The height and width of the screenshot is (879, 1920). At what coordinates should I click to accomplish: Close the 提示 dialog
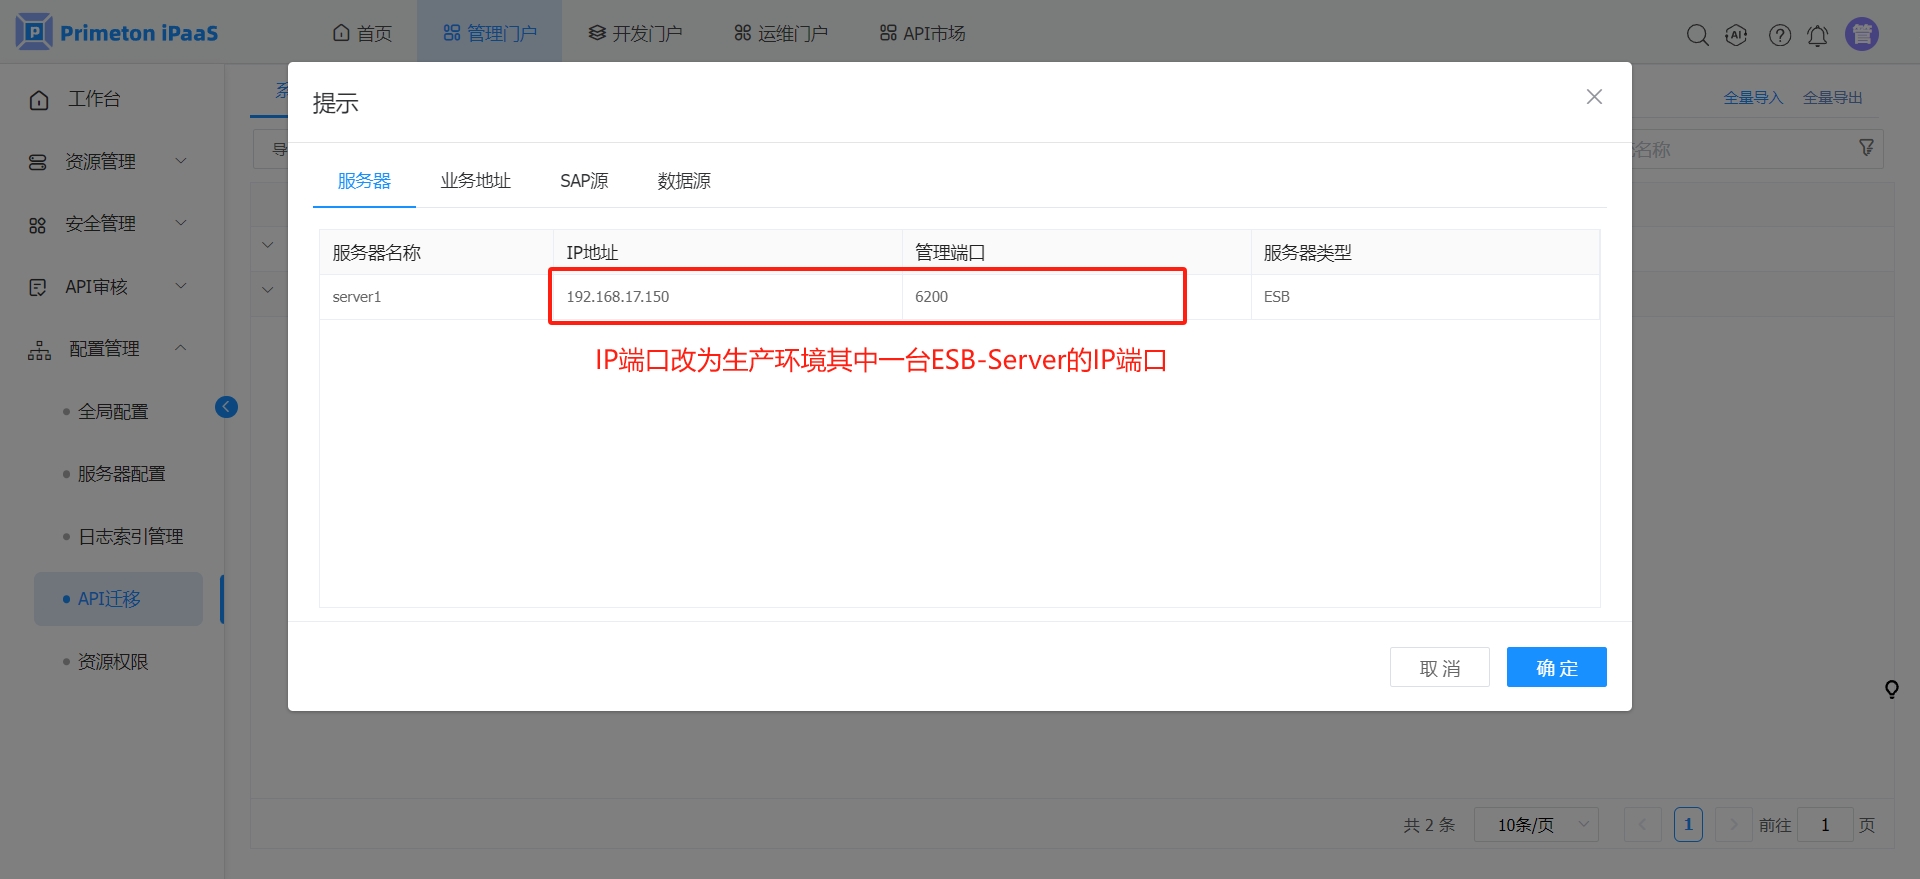pyautogui.click(x=1594, y=97)
